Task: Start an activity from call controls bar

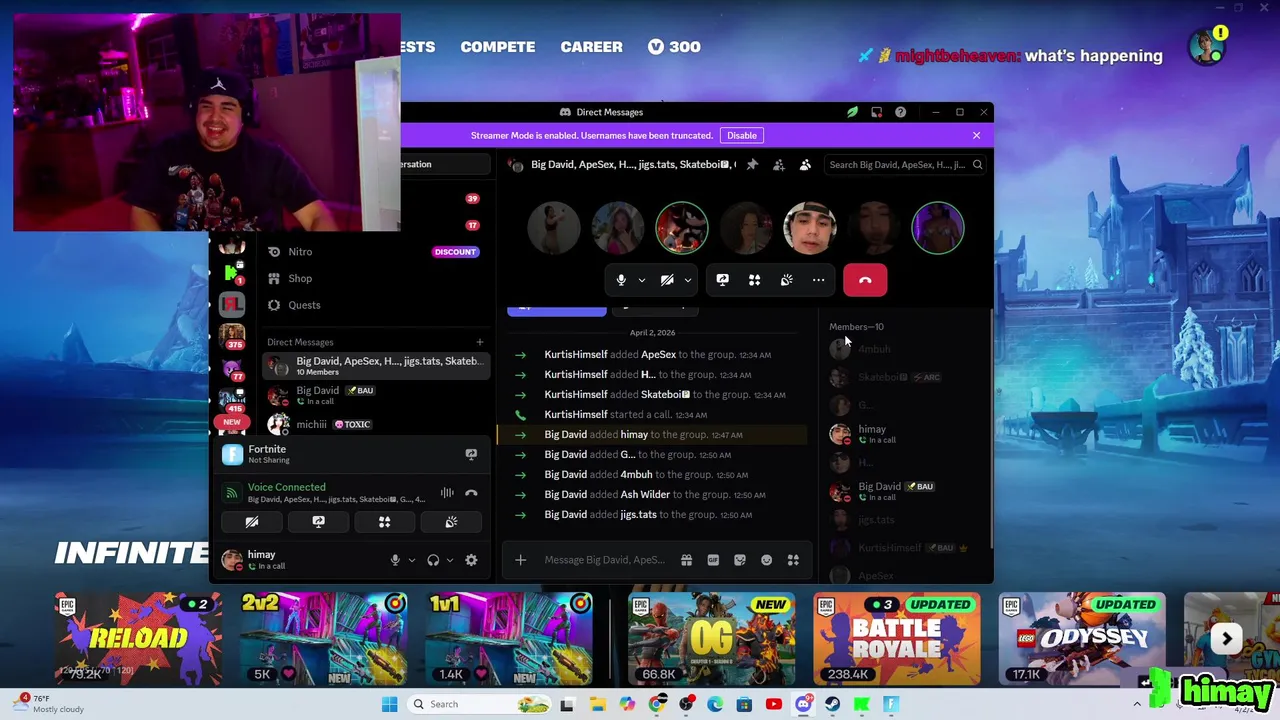Action: [754, 280]
